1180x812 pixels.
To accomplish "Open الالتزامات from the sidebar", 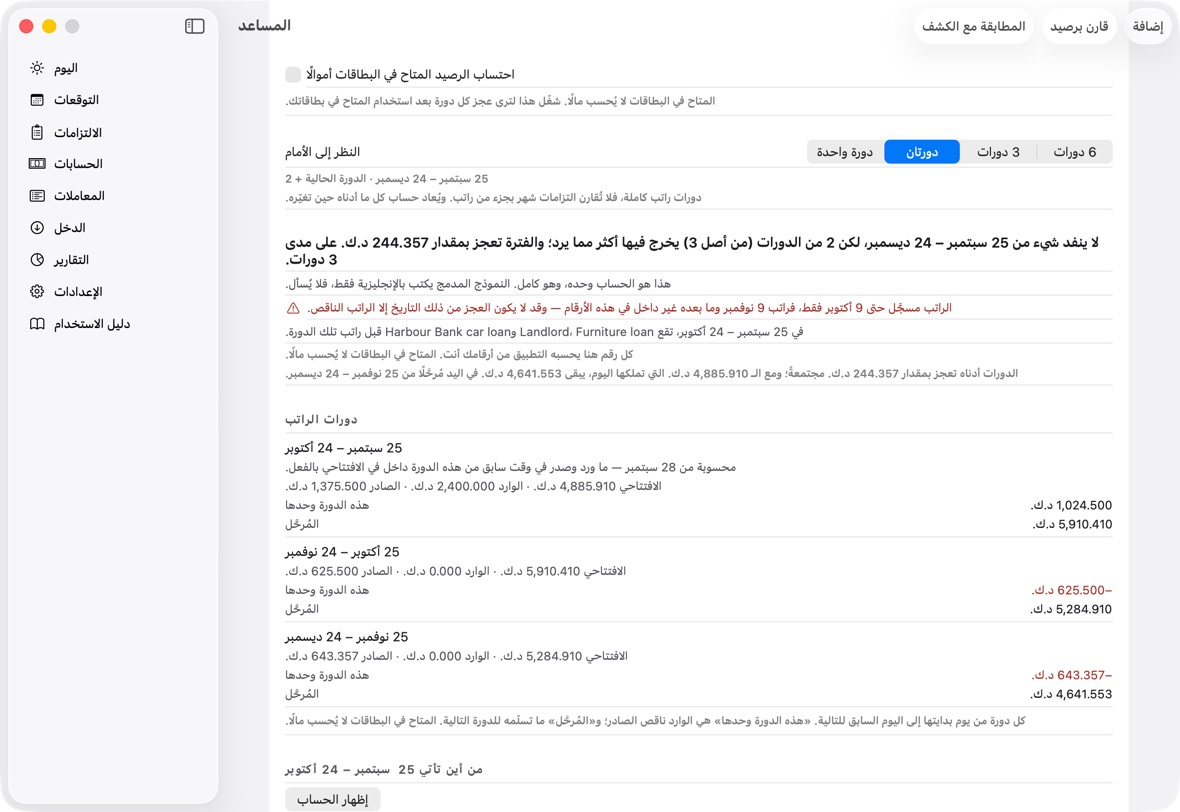I will 113,132.
